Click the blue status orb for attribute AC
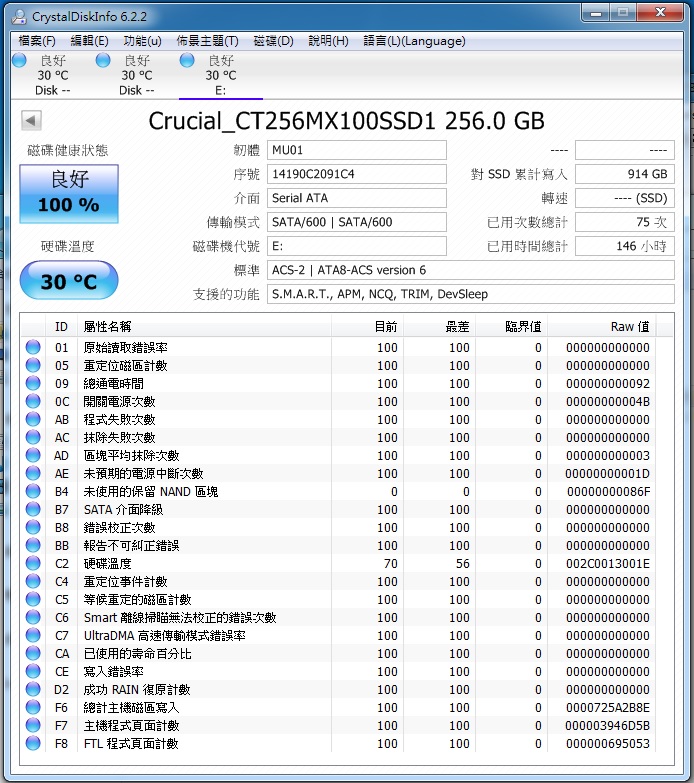 pyautogui.click(x=33, y=437)
